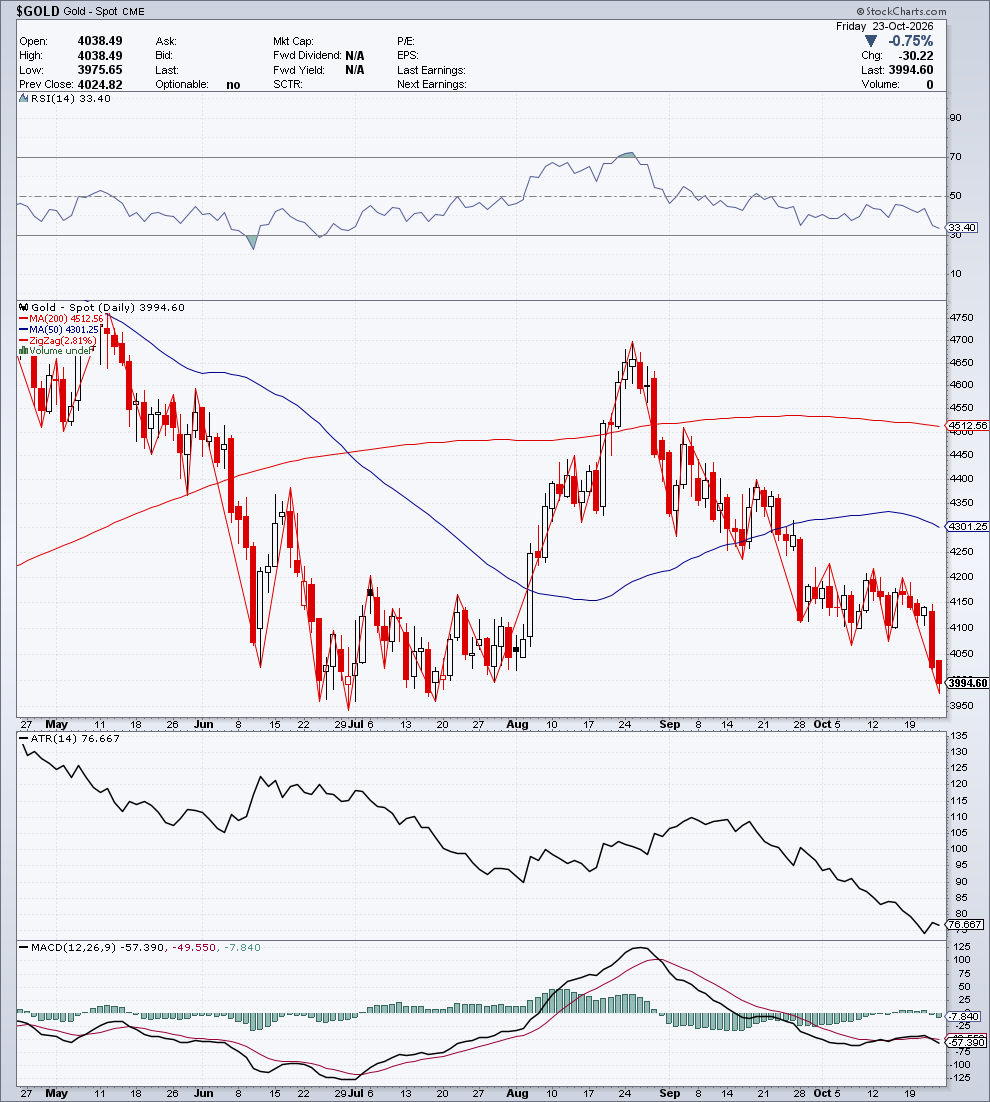Click the 'MA(200) 4512.56' legend entry

pos(66,319)
